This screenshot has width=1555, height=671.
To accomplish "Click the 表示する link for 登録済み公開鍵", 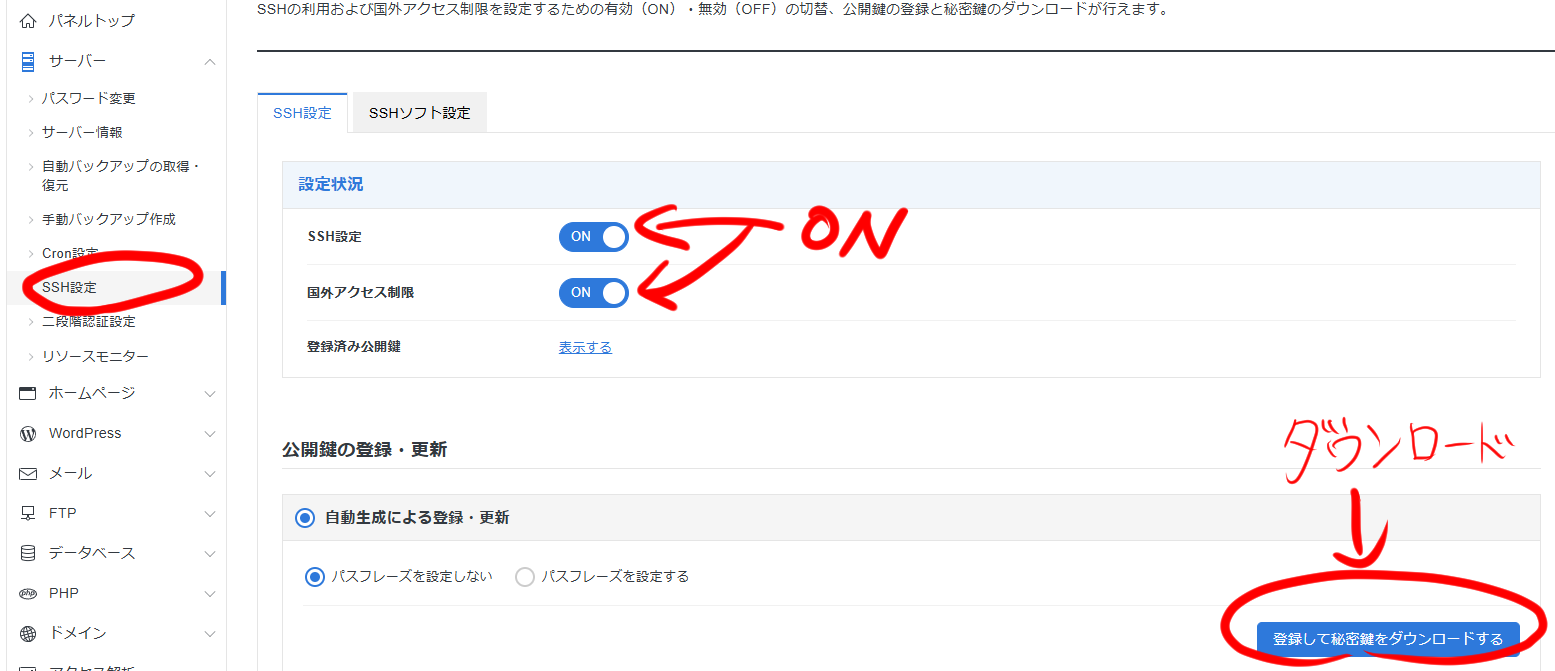I will (x=585, y=347).
